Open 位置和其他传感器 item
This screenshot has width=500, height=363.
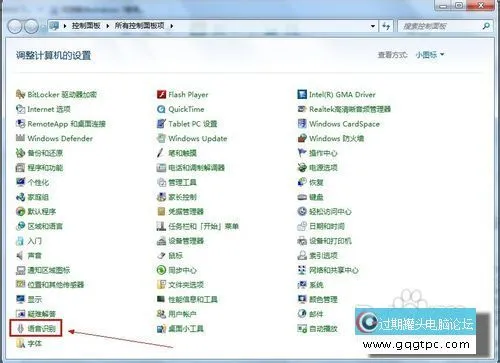(50, 284)
